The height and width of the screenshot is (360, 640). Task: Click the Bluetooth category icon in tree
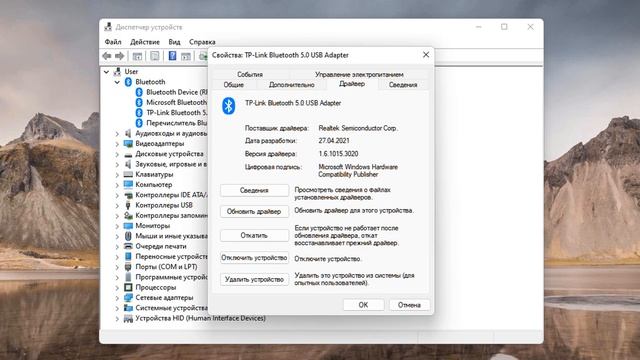pyautogui.click(x=128, y=82)
